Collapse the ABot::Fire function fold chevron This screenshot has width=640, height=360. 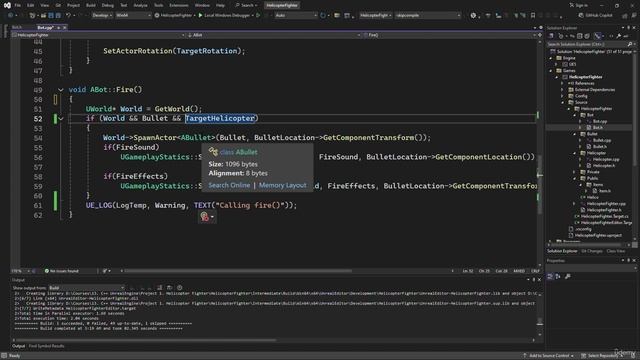click(x=60, y=90)
